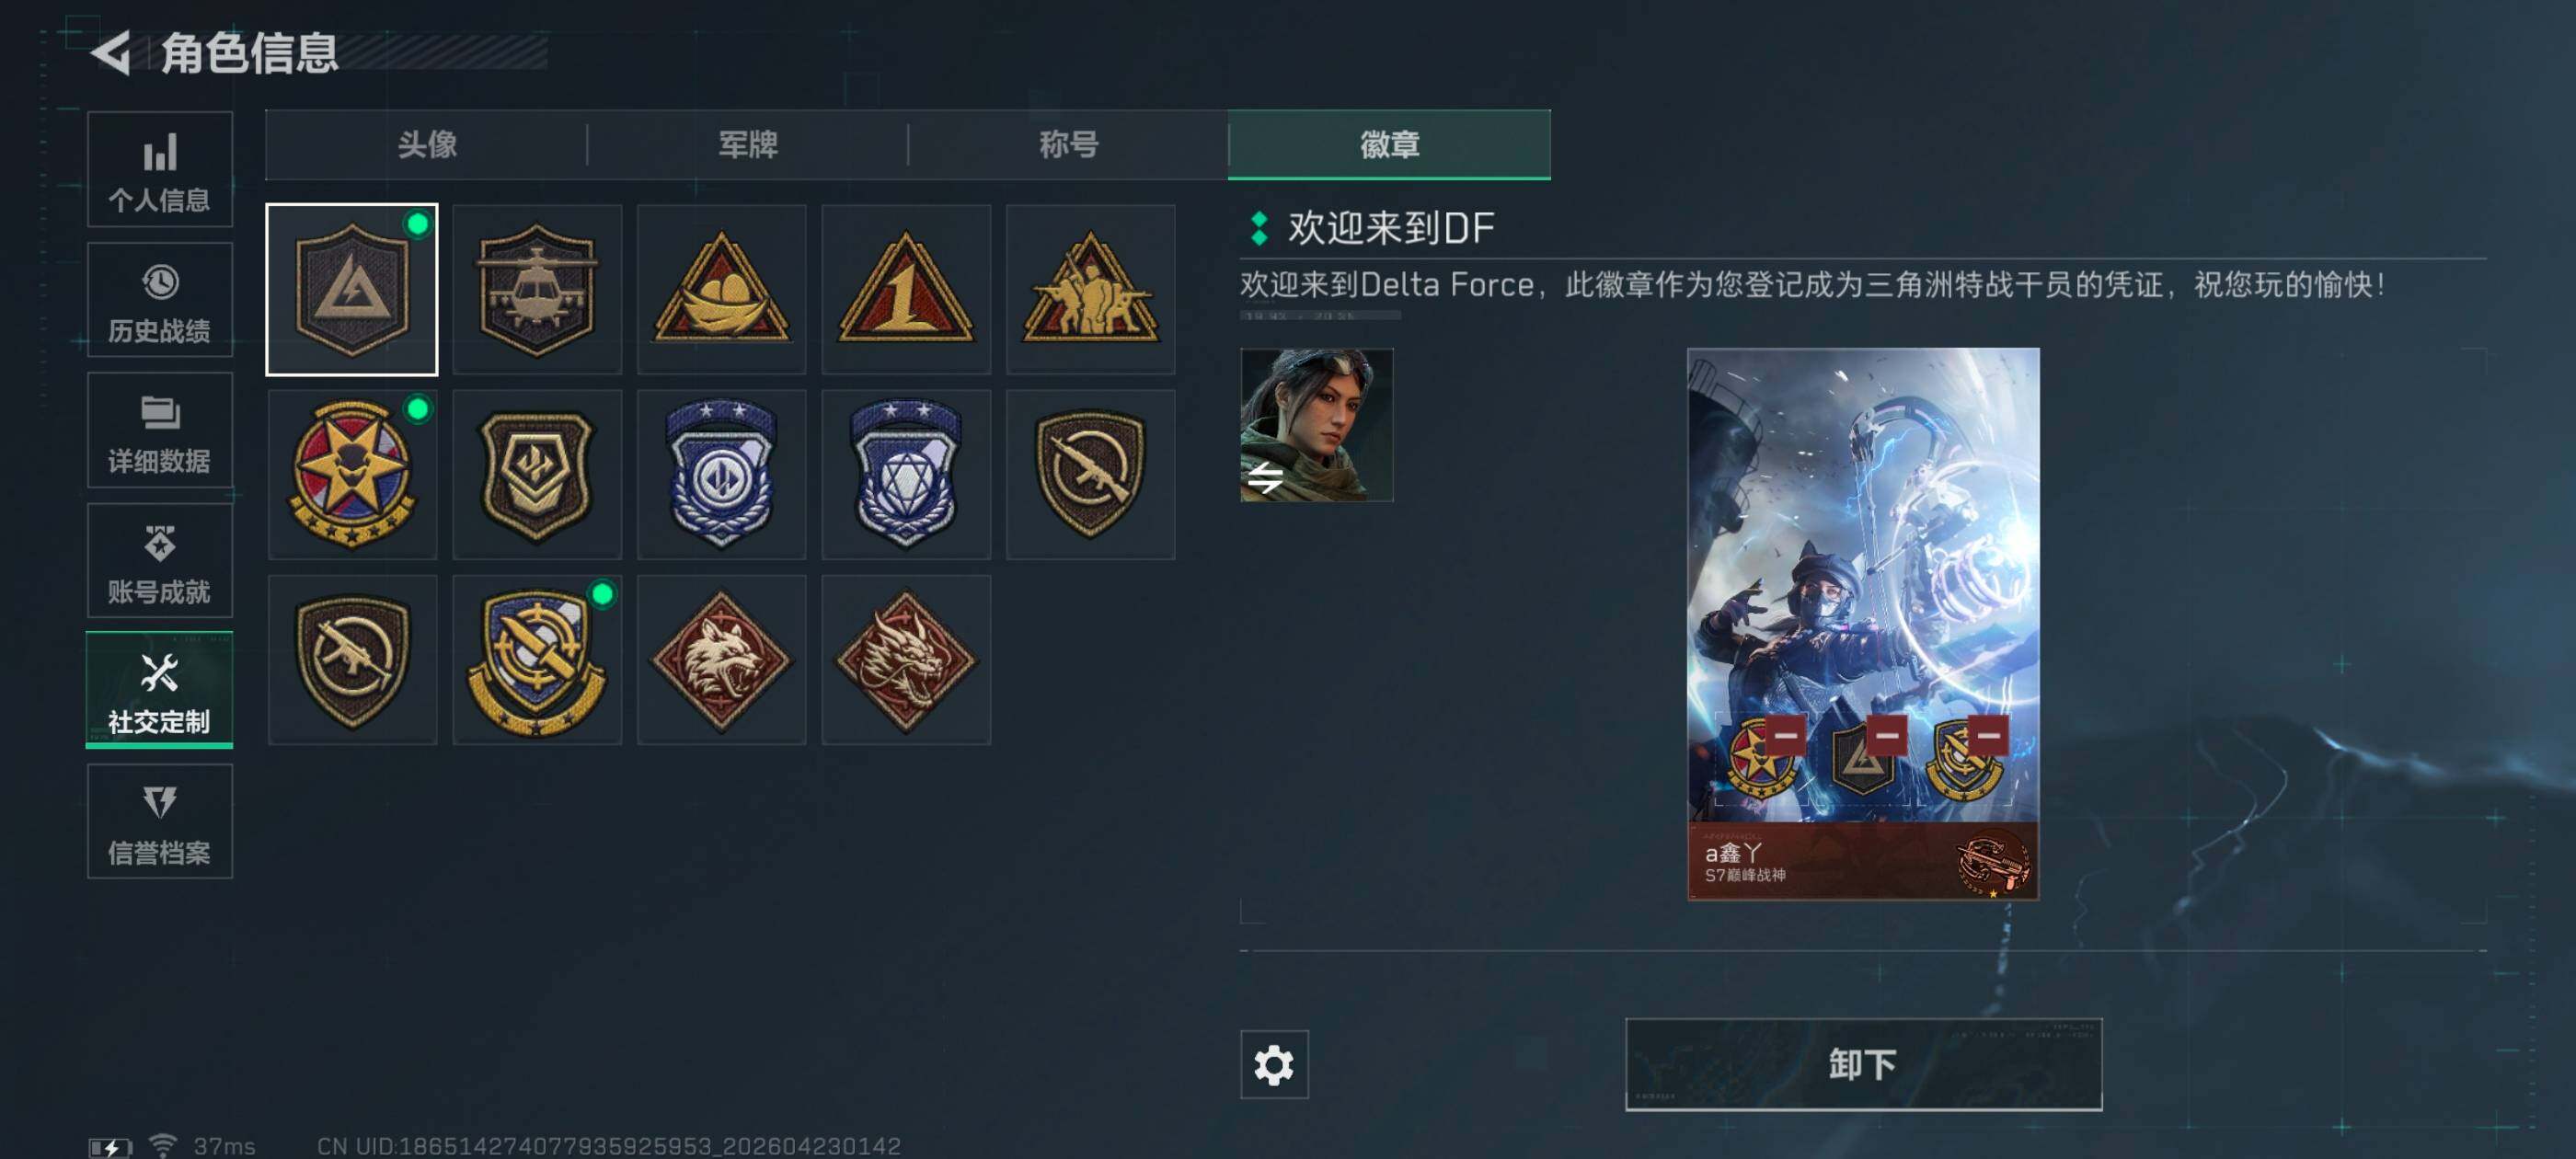Switch to the 头像 tab
2576x1159 pixels.
[x=427, y=145]
